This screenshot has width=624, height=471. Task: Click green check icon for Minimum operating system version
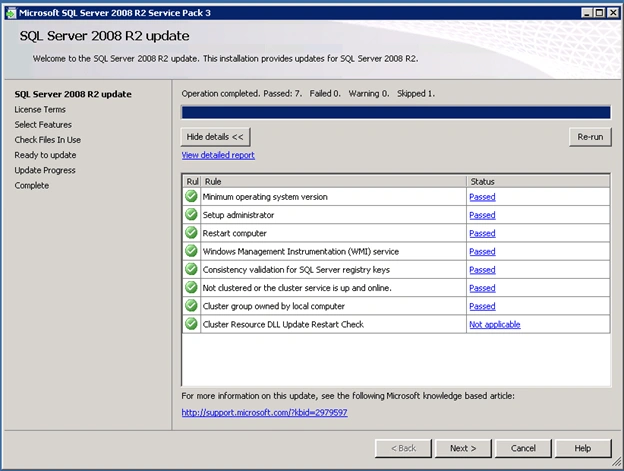pyautogui.click(x=191, y=196)
